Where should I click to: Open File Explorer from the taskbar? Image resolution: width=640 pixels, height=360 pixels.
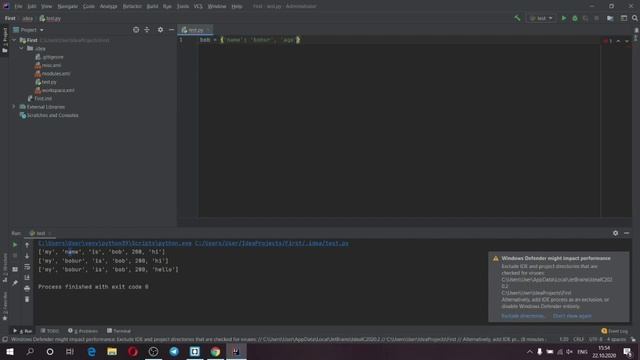[x=112, y=351]
